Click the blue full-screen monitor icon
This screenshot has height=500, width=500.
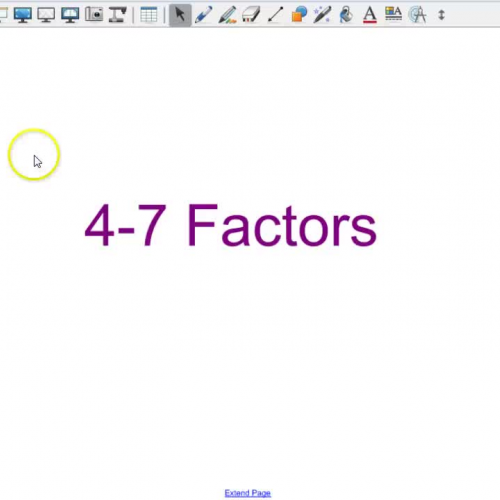click(x=23, y=15)
